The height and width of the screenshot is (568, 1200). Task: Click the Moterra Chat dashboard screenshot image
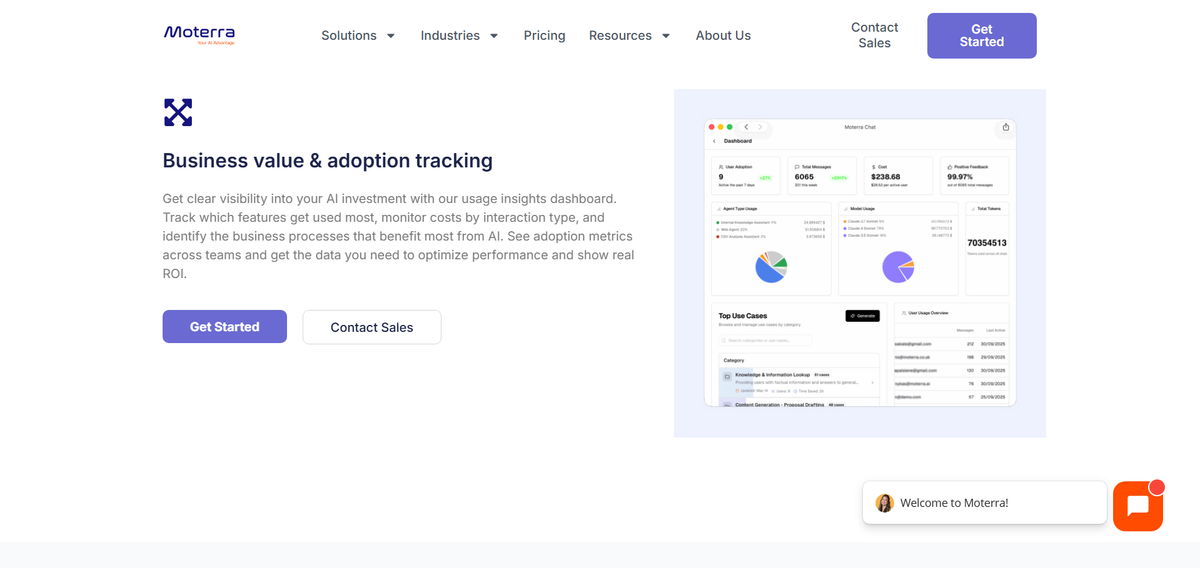coord(860,263)
